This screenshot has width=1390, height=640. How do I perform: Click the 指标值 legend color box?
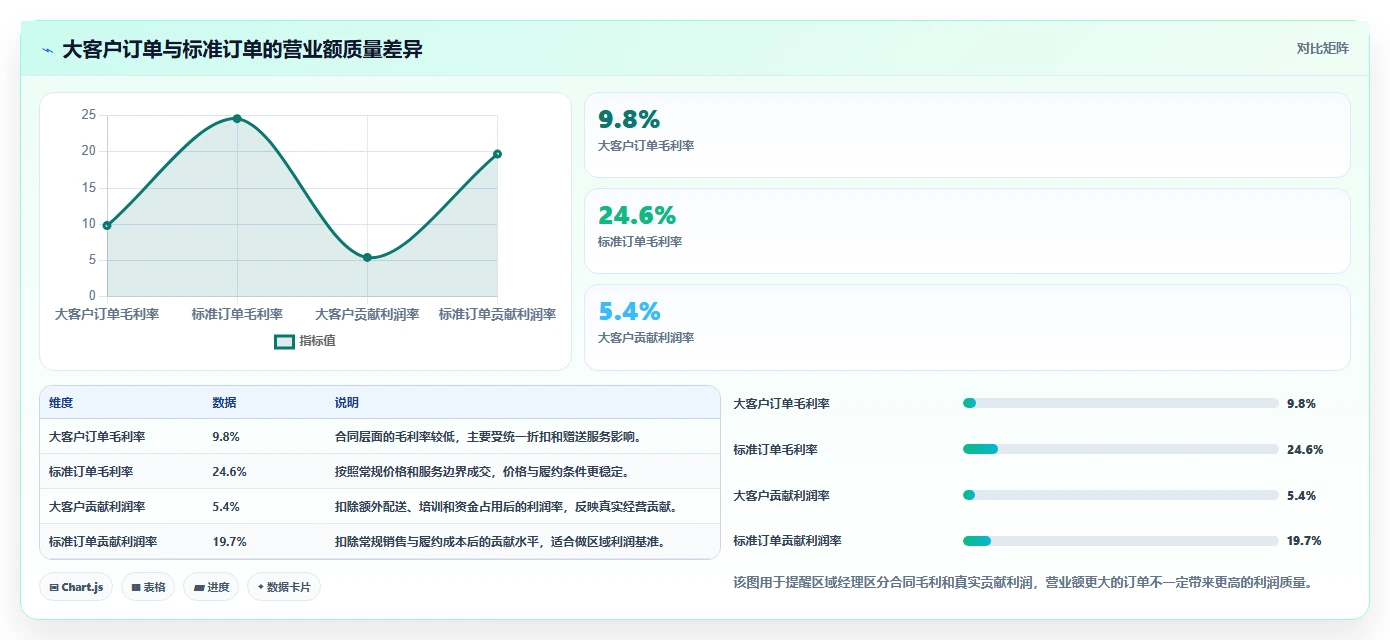tap(284, 341)
